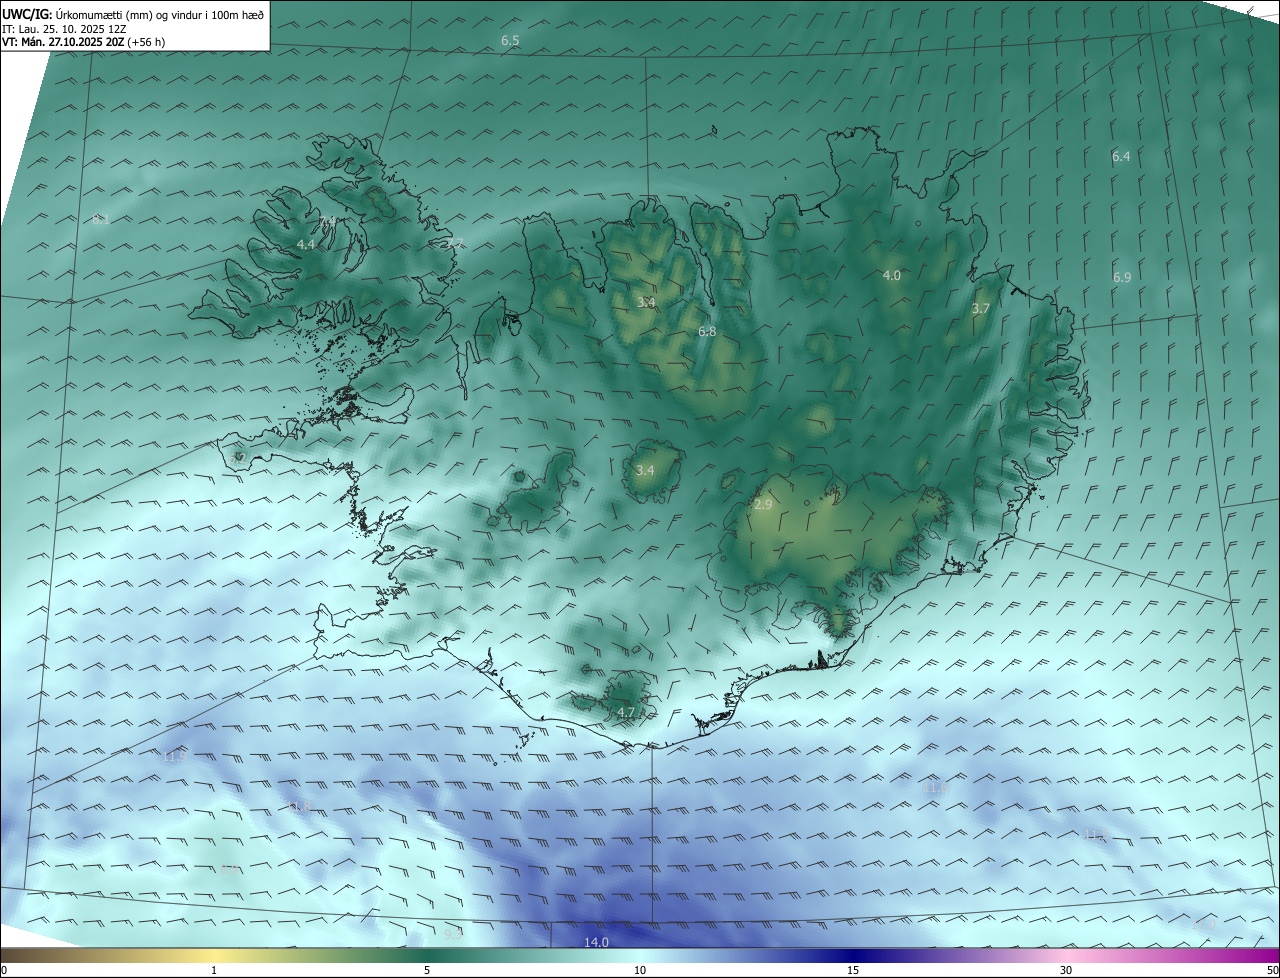
Task: Click tick label "15" on the colour scale
Action: tap(853, 970)
